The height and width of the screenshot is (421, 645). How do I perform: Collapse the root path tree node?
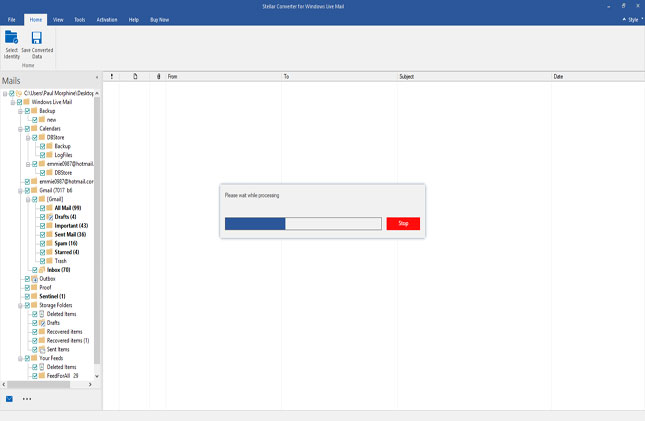coord(5,94)
